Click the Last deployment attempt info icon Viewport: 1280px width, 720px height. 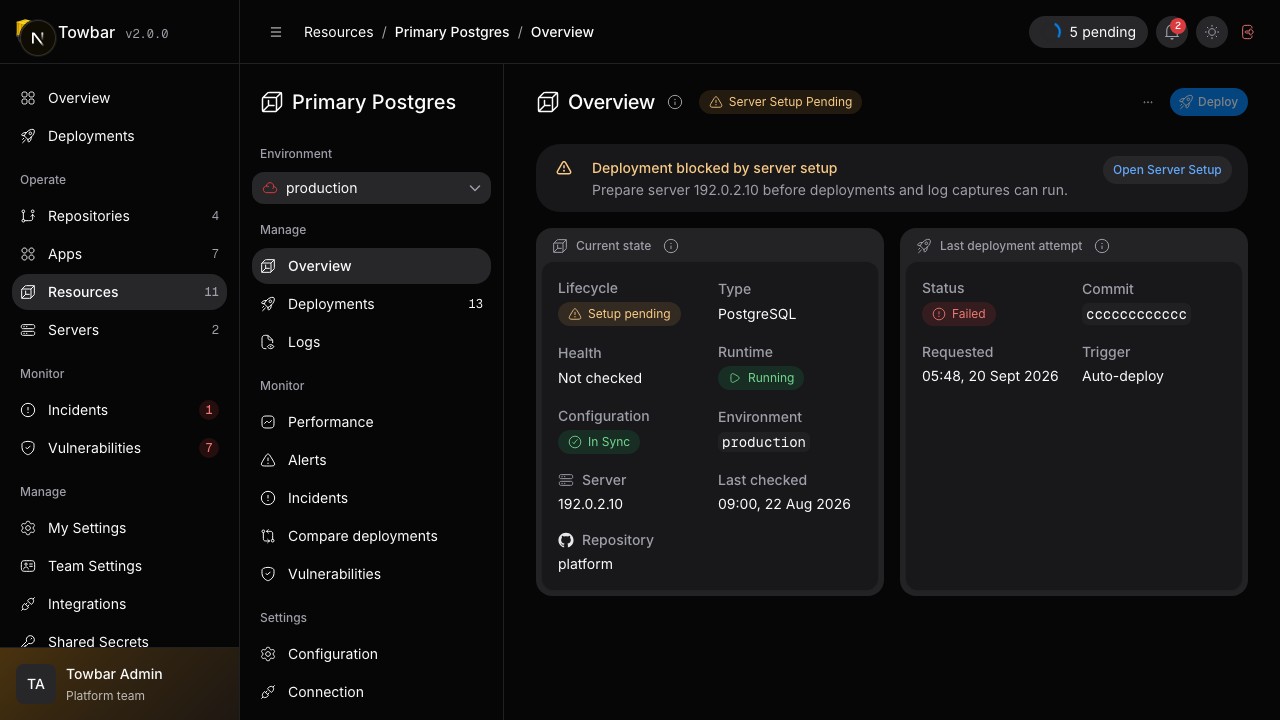[1102, 246]
